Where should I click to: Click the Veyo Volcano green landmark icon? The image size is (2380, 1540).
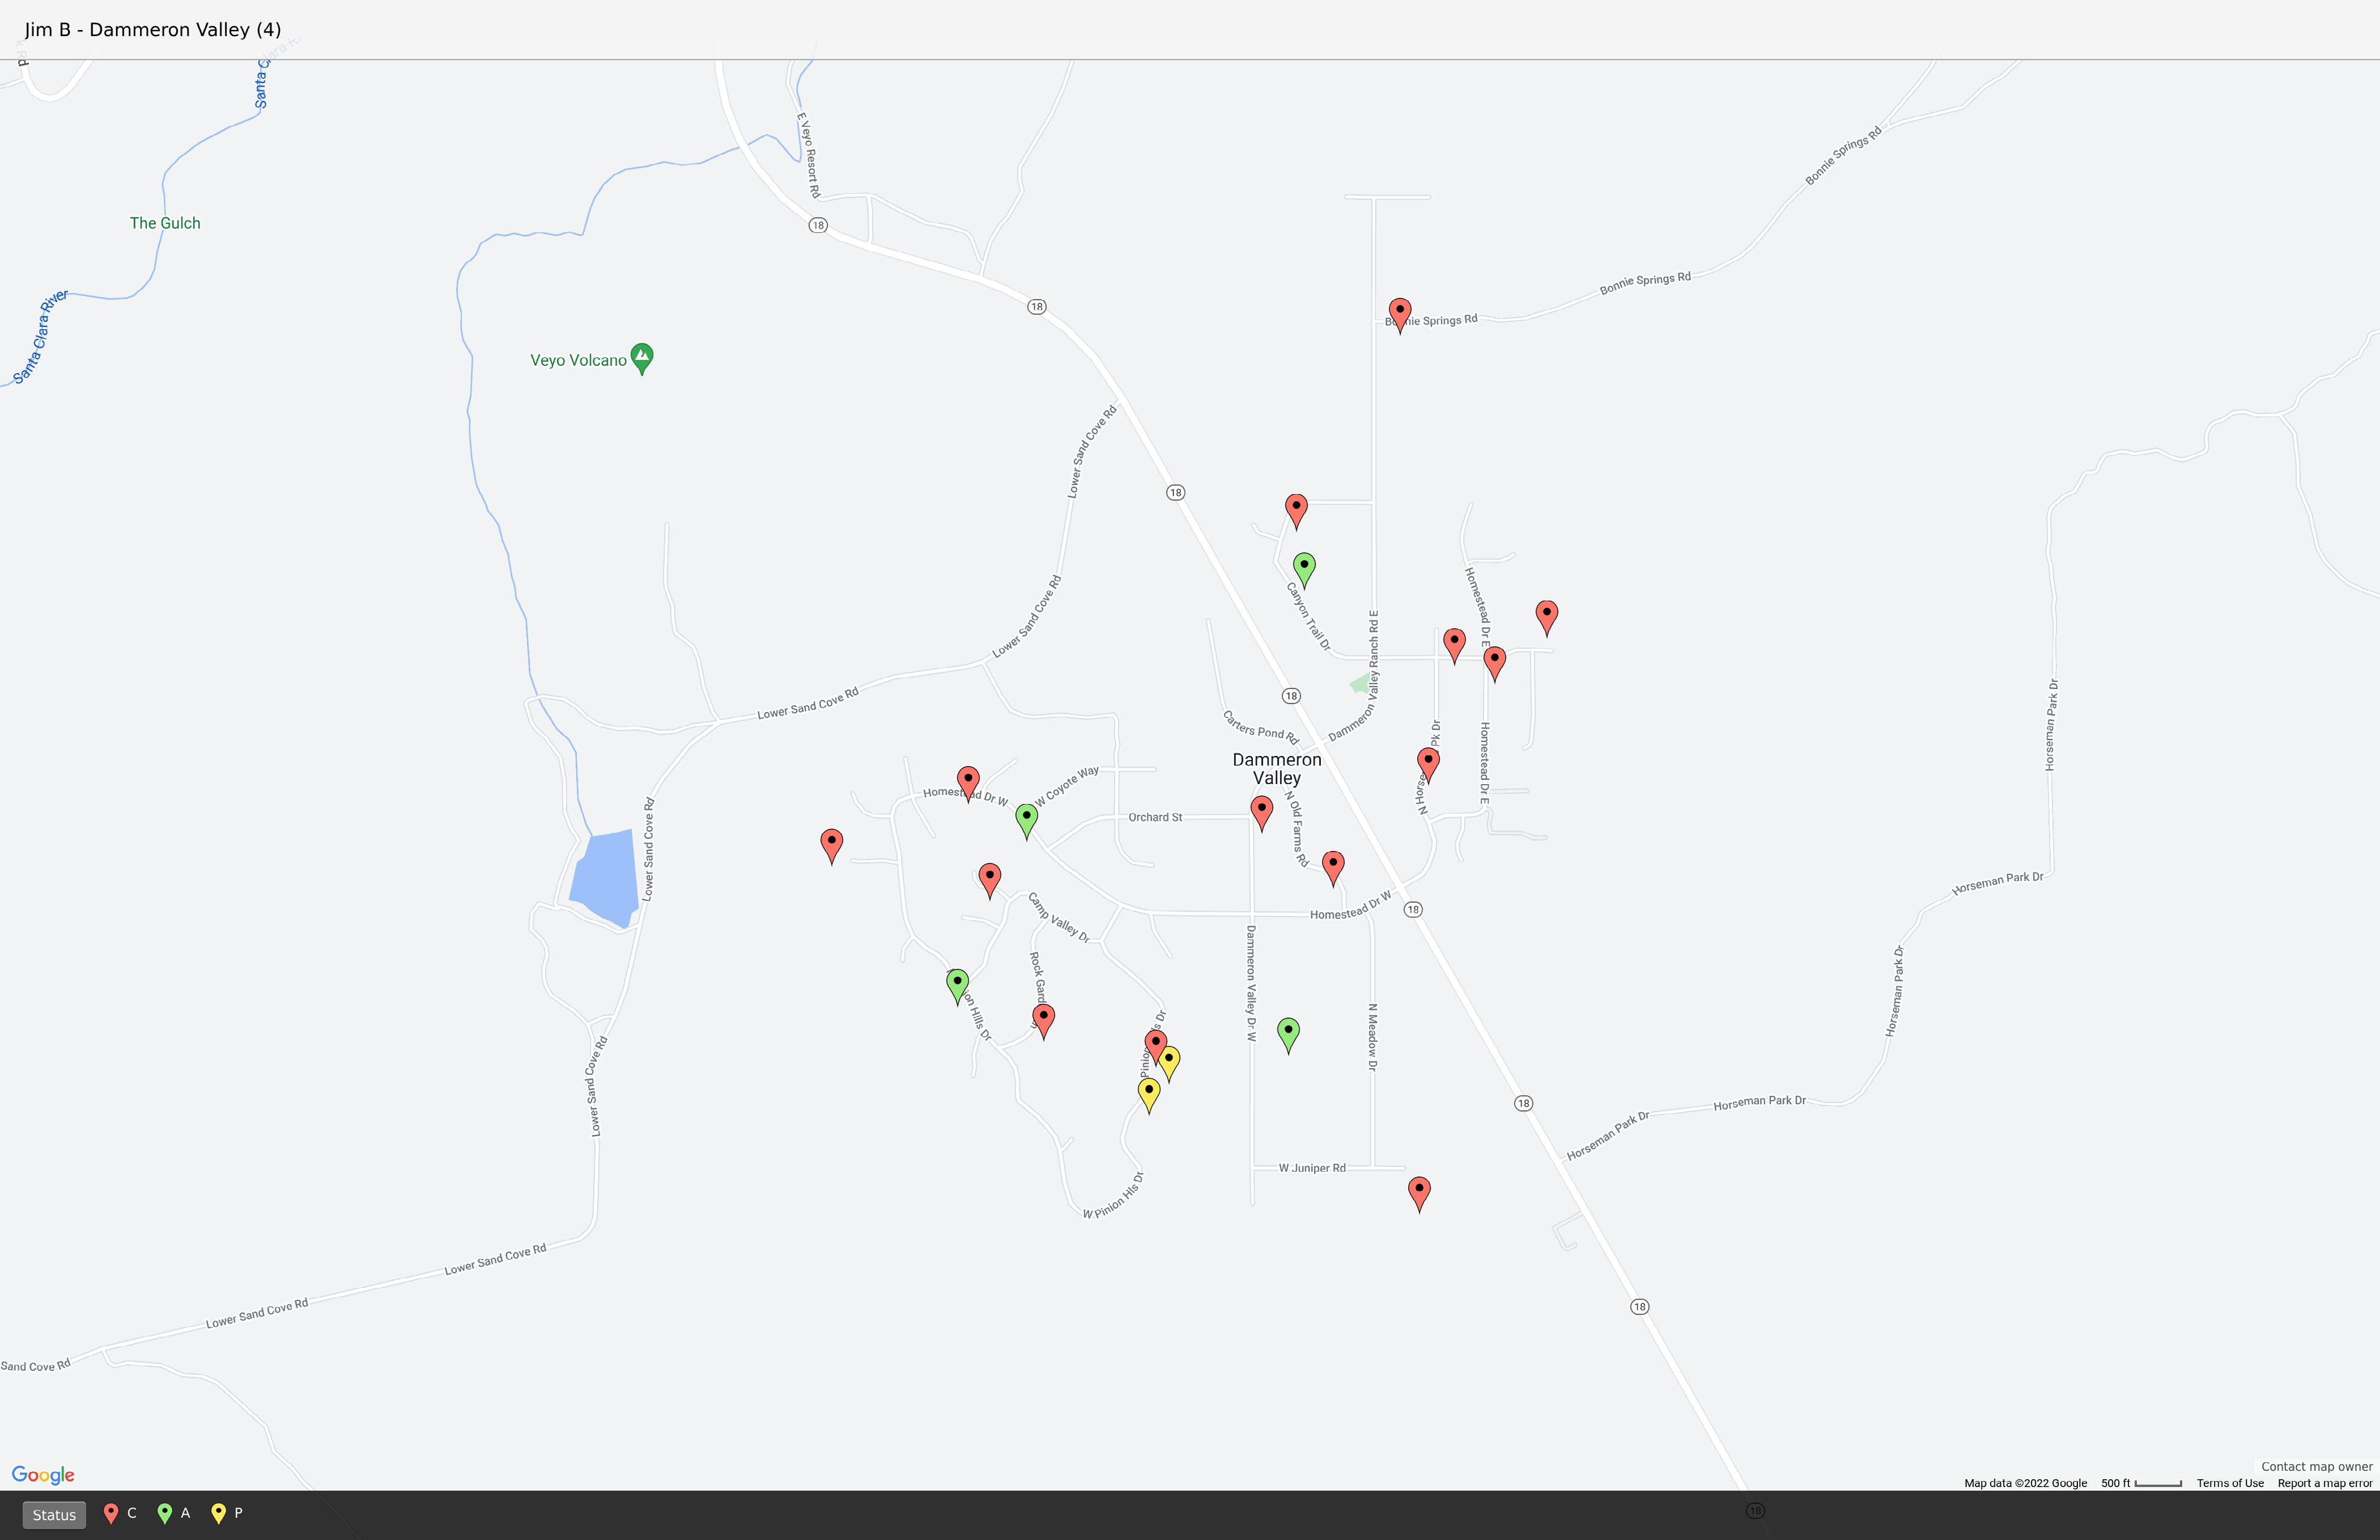point(642,357)
